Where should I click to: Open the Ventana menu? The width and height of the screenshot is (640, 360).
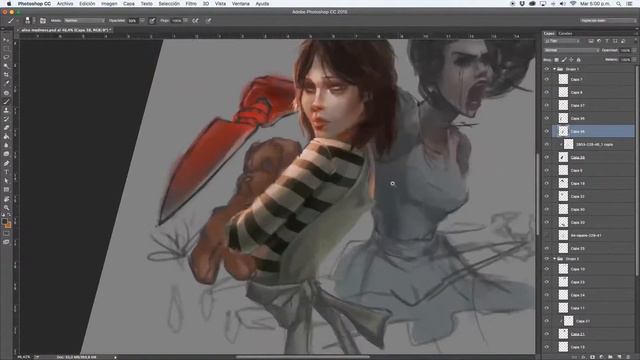coord(240,4)
